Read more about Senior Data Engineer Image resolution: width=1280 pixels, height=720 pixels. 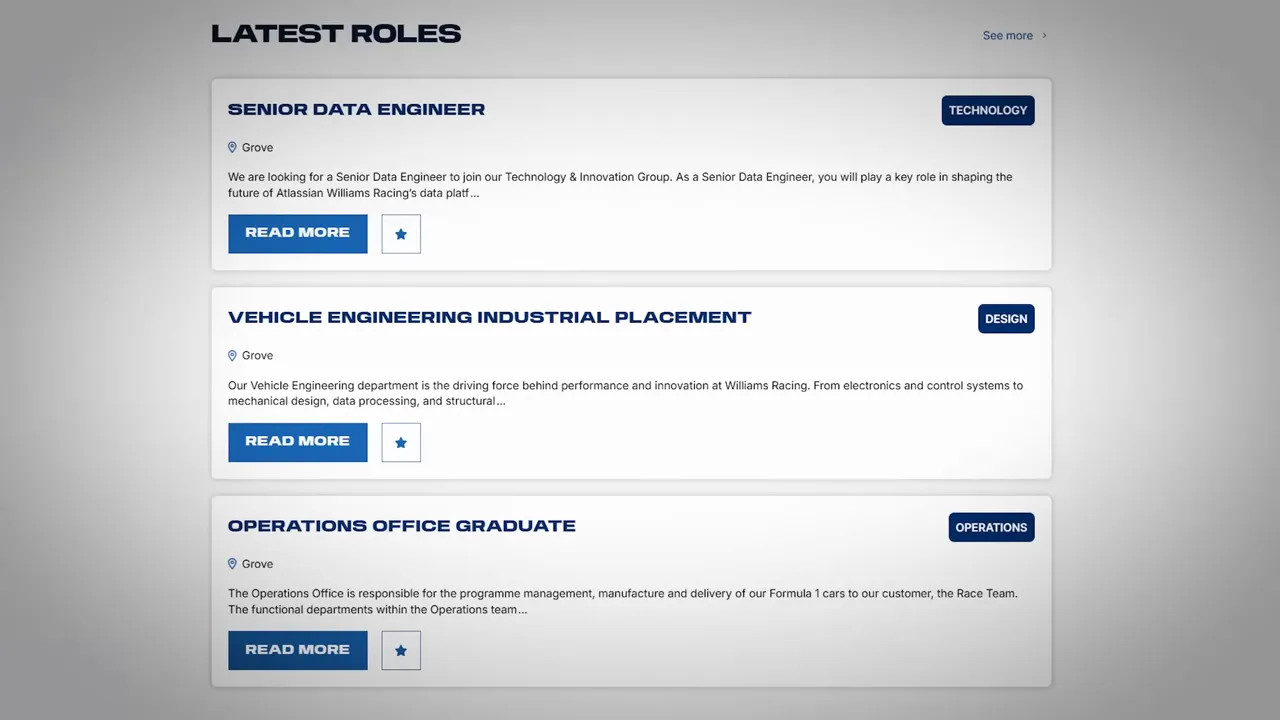coord(298,233)
